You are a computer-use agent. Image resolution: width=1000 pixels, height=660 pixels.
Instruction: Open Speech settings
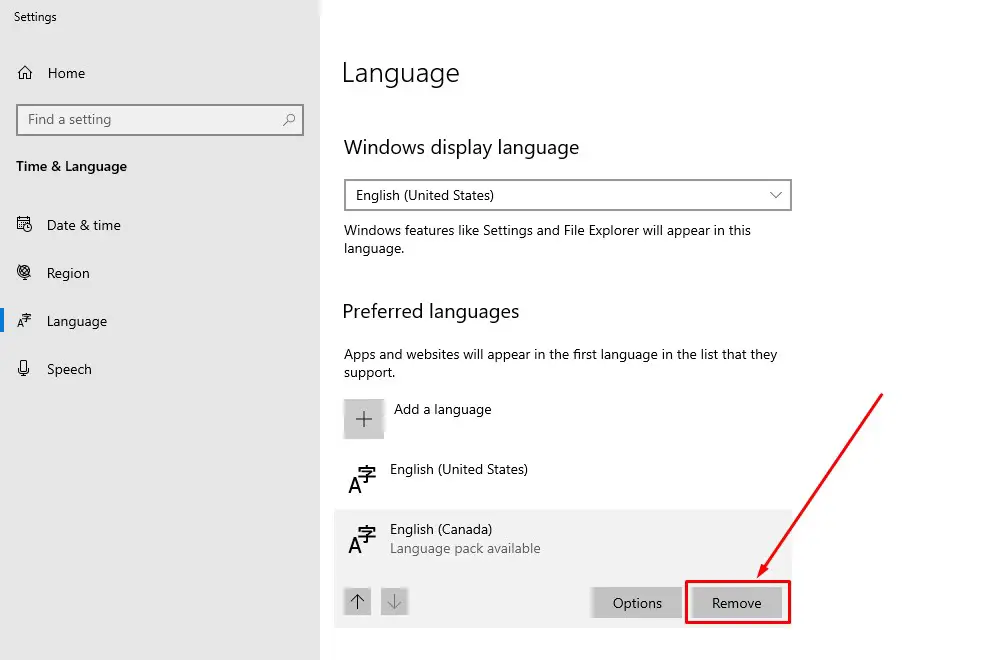coord(69,369)
